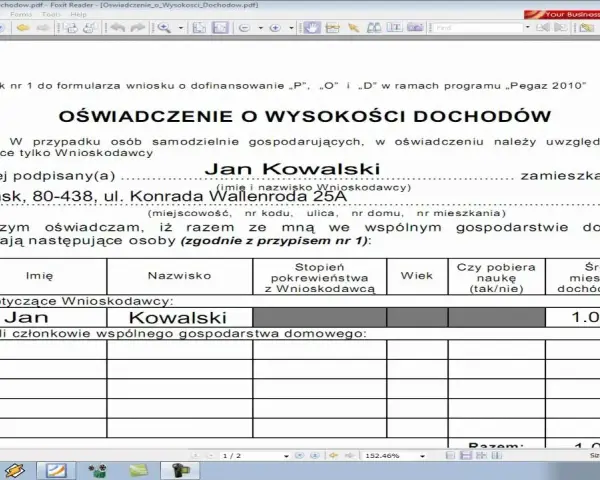Click the address field with Konrada Wallenroda 25A
This screenshot has width=600, height=480.
(x=173, y=196)
